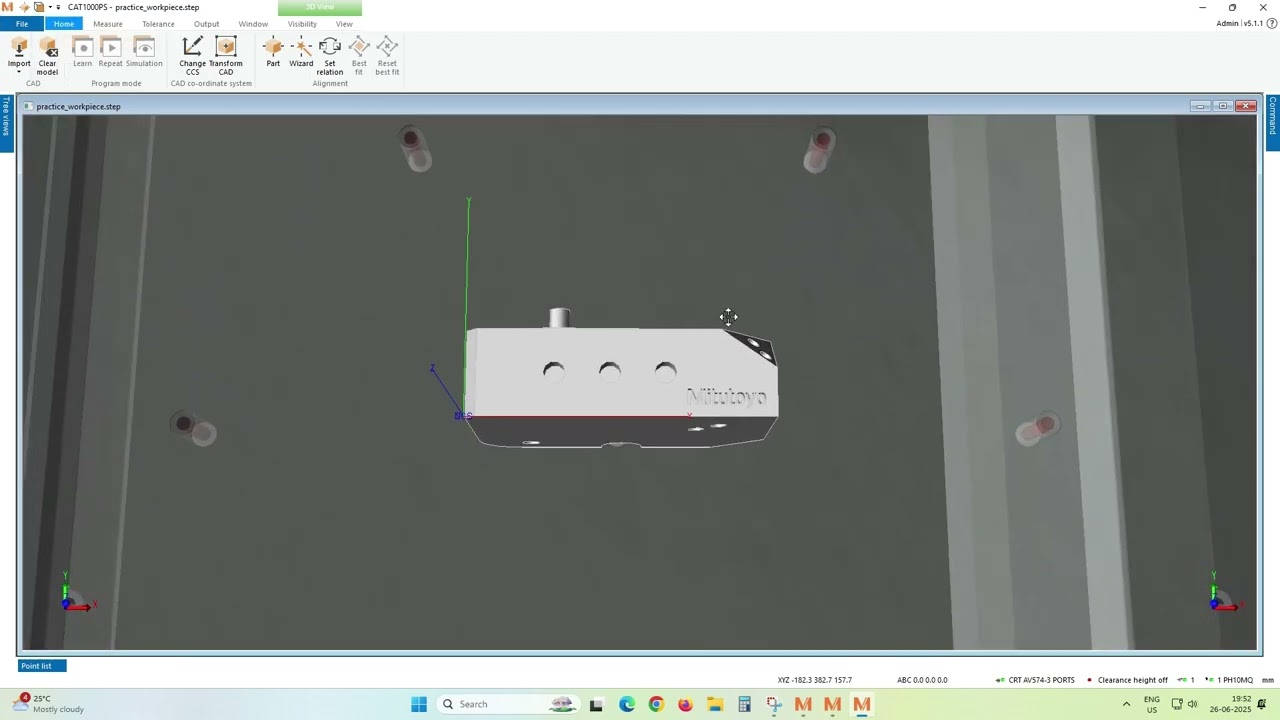Select the Learn program mode icon

pyautogui.click(x=82, y=47)
